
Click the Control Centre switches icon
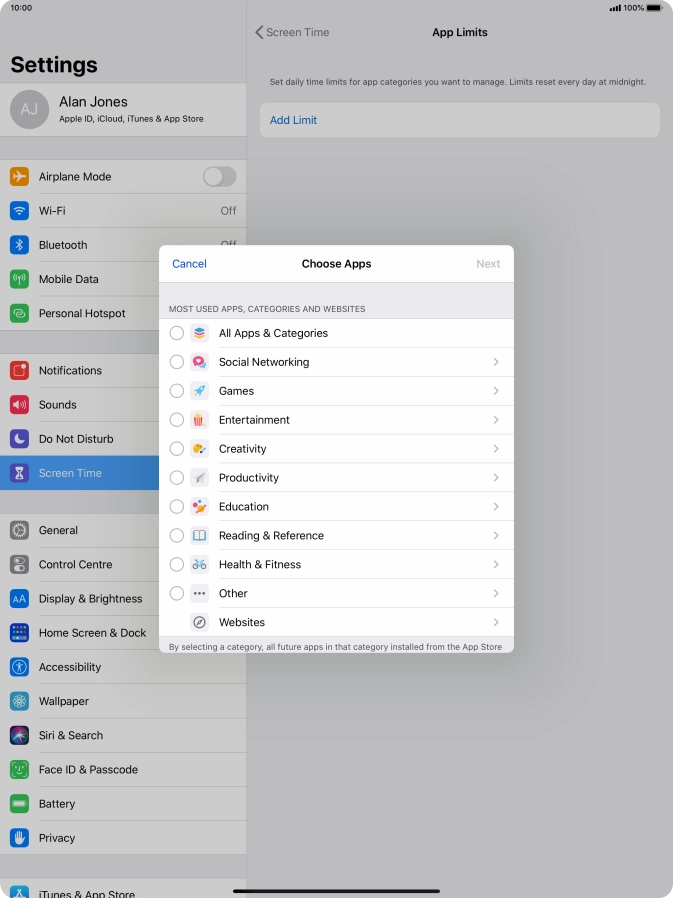(x=19, y=564)
